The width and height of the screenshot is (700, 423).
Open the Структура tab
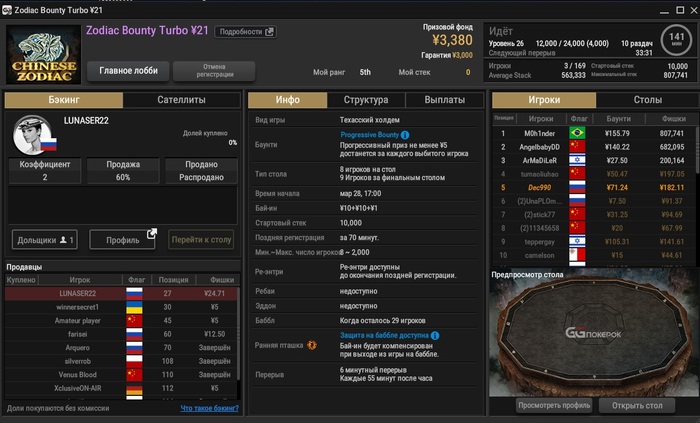click(x=366, y=100)
